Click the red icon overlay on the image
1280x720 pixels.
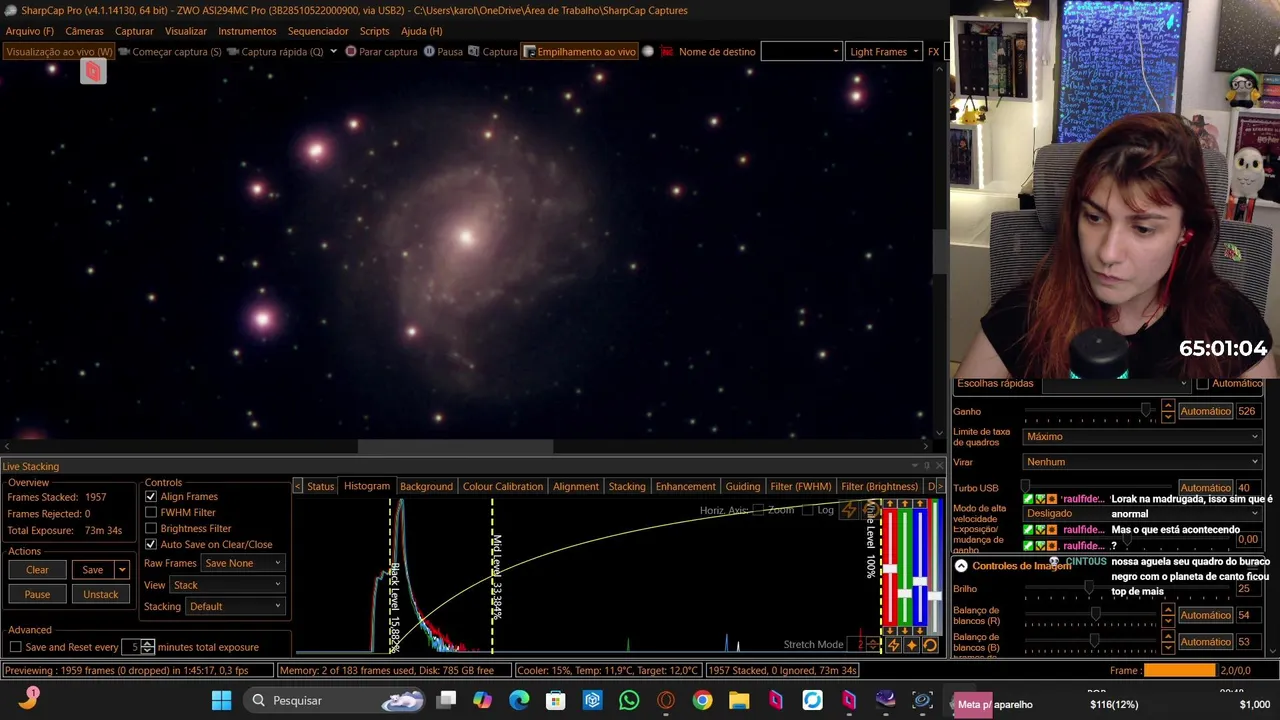pos(93,71)
